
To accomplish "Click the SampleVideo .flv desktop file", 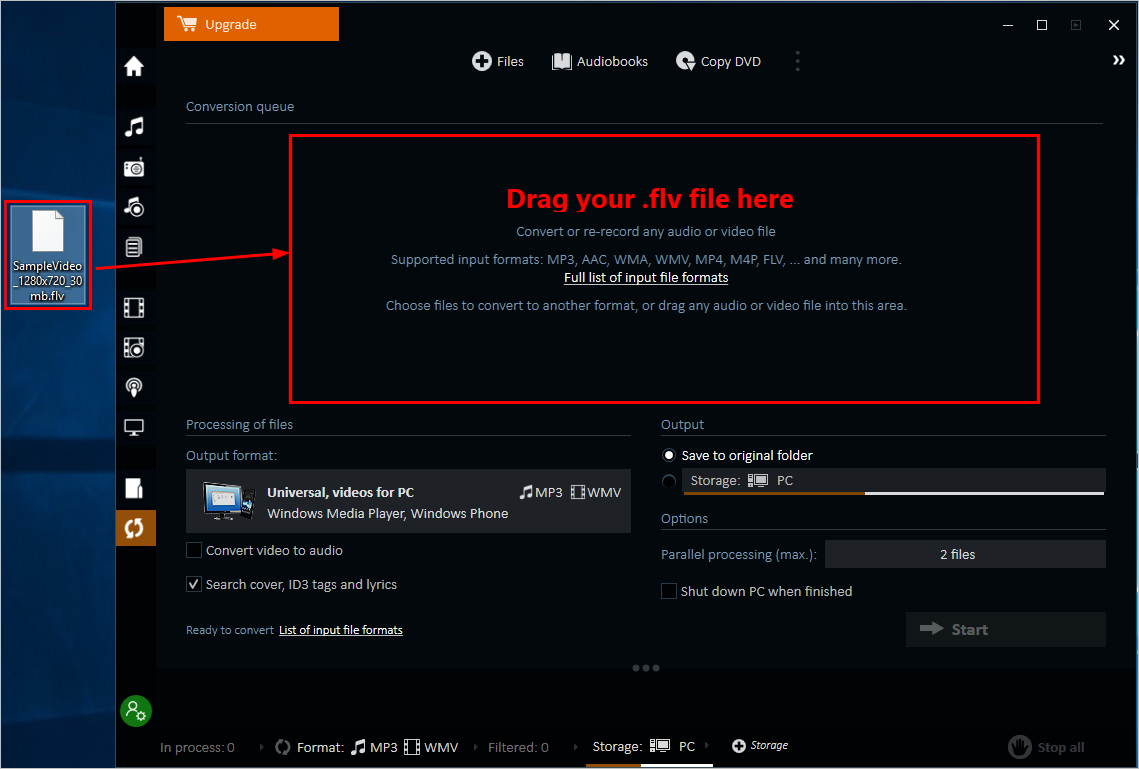I will click(48, 255).
